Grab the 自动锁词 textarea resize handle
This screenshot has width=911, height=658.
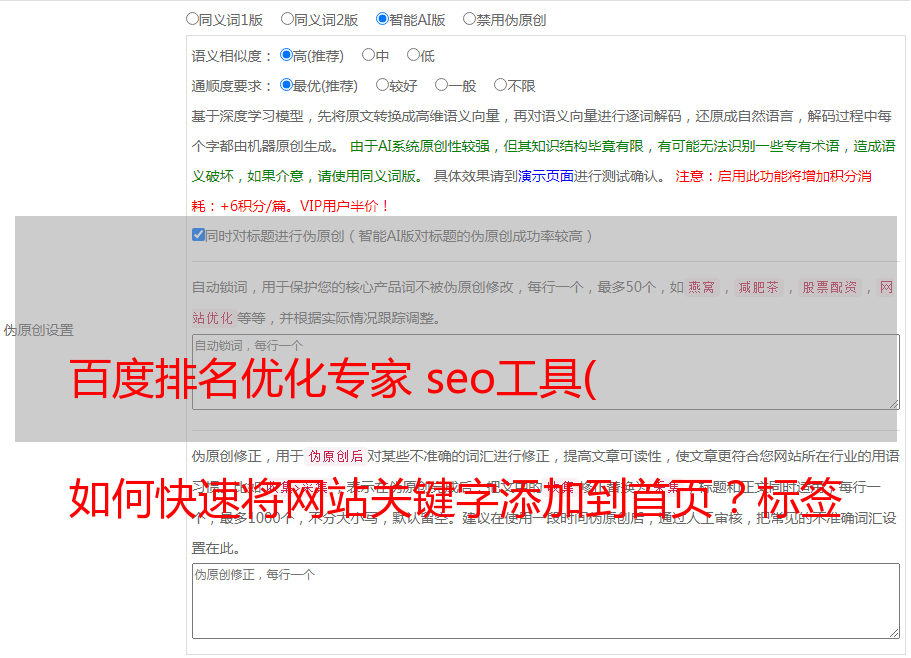tap(894, 404)
